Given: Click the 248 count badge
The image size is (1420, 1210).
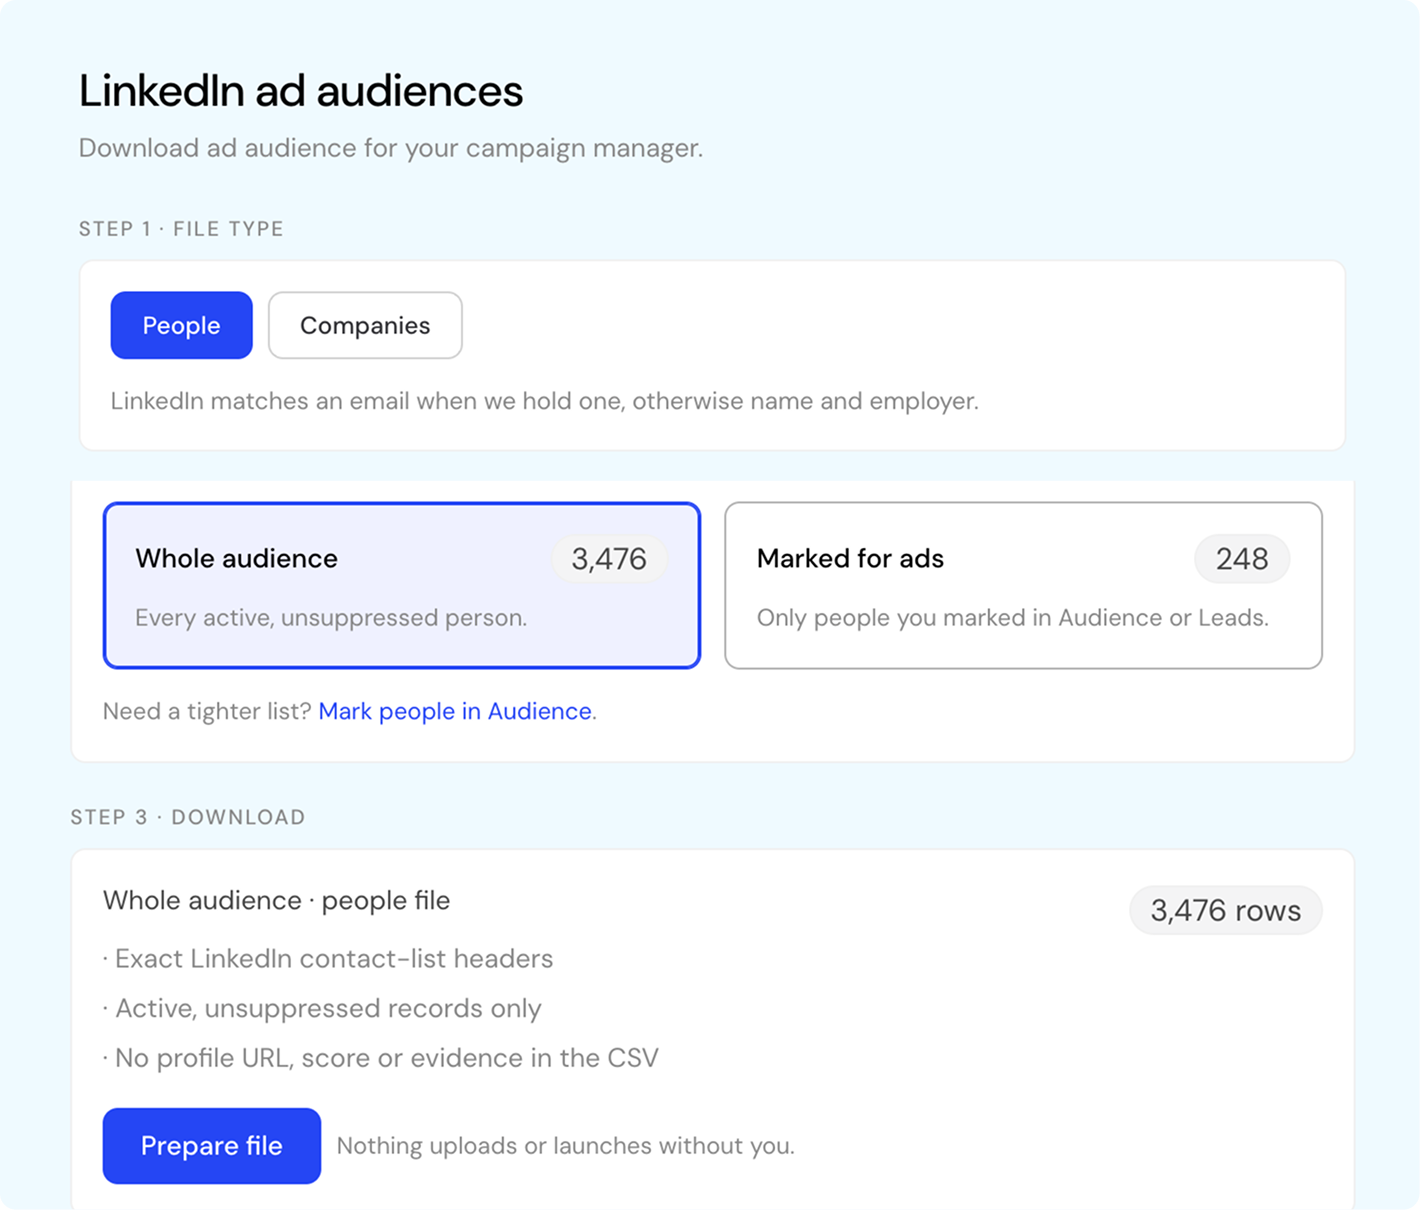Looking at the screenshot, I should [x=1242, y=558].
